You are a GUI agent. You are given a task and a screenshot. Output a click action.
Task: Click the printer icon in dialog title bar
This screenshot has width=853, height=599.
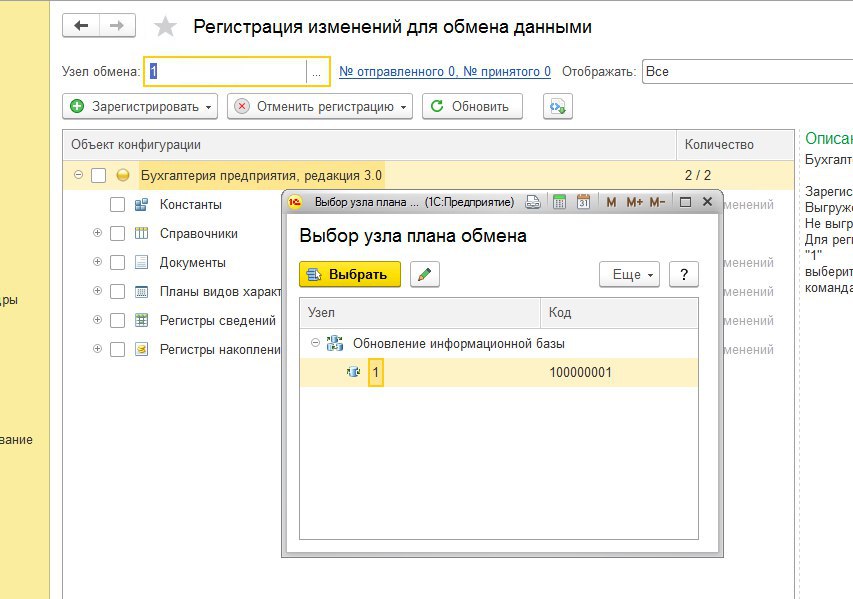click(533, 202)
